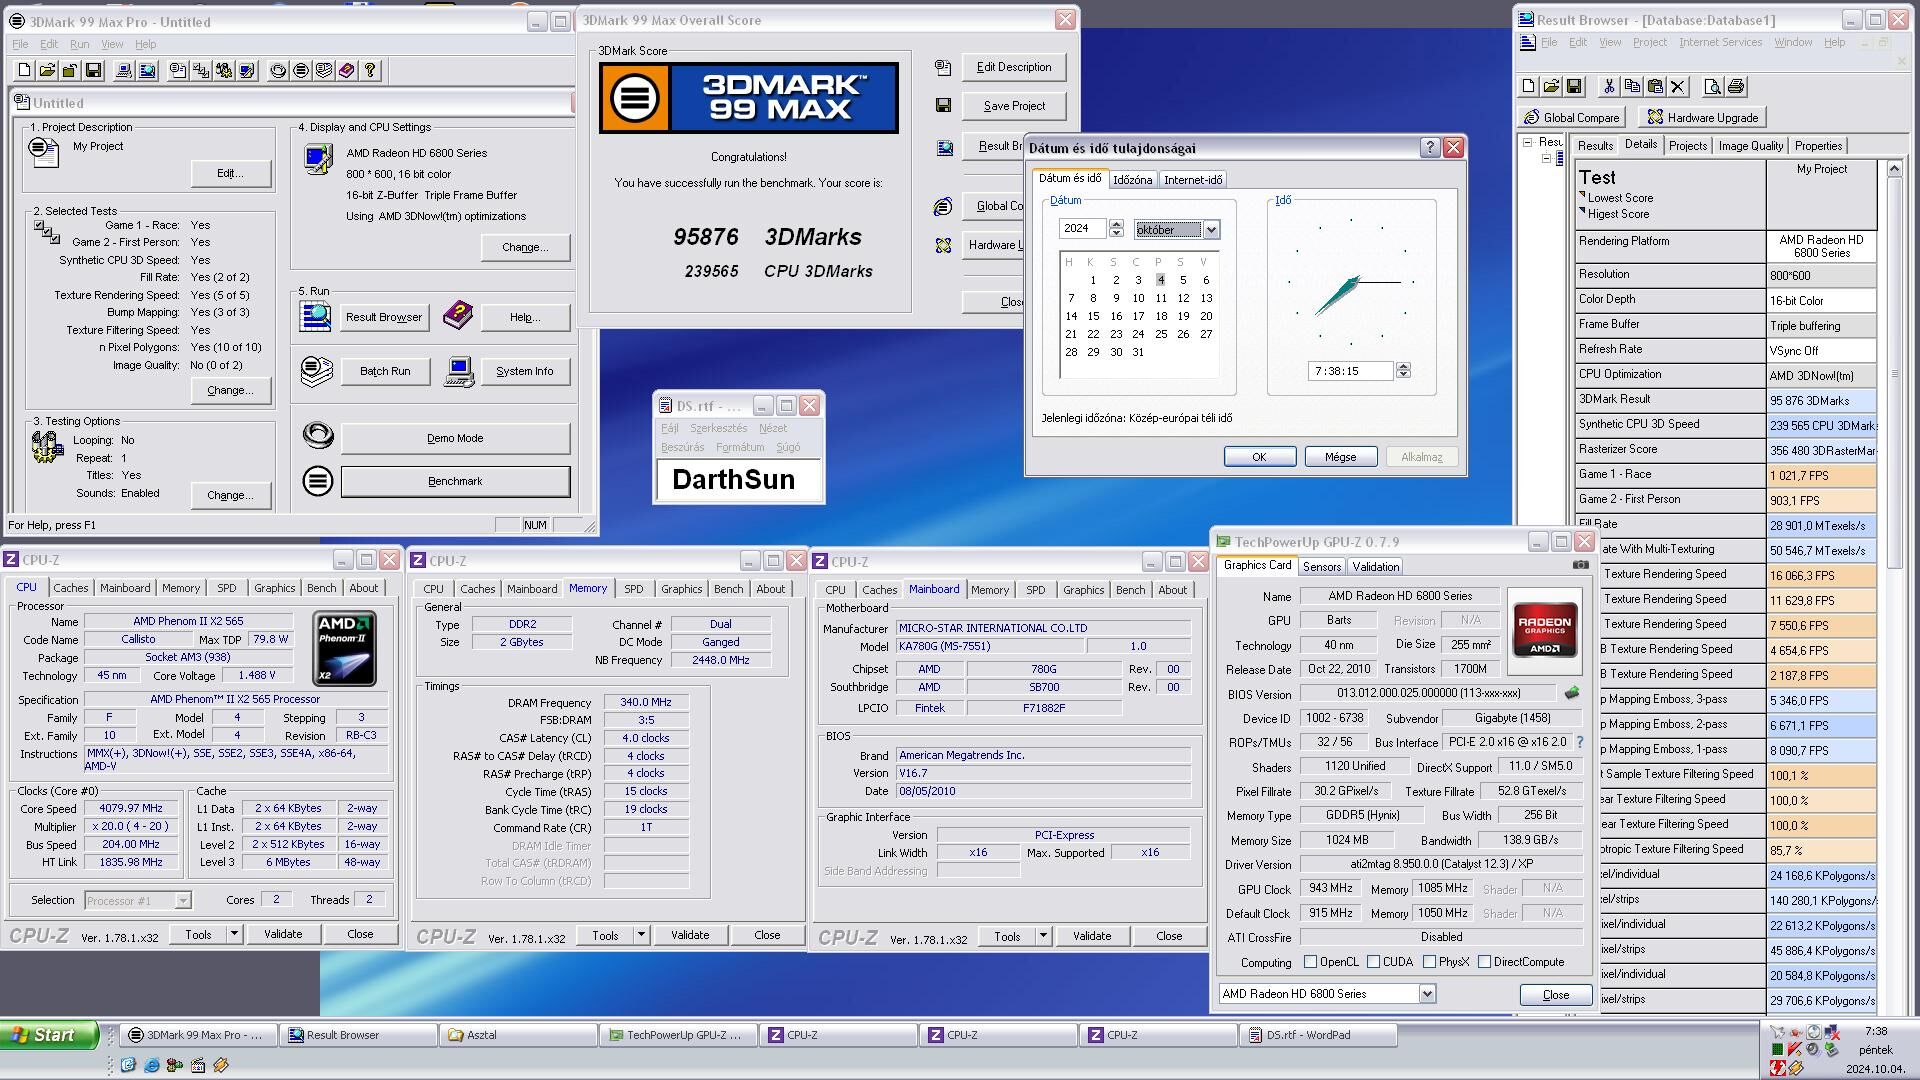The width and height of the screenshot is (1920, 1080).
Task: Open Tools dropdown arrow in Memory tab CPU-Z window
Action: coord(641,936)
